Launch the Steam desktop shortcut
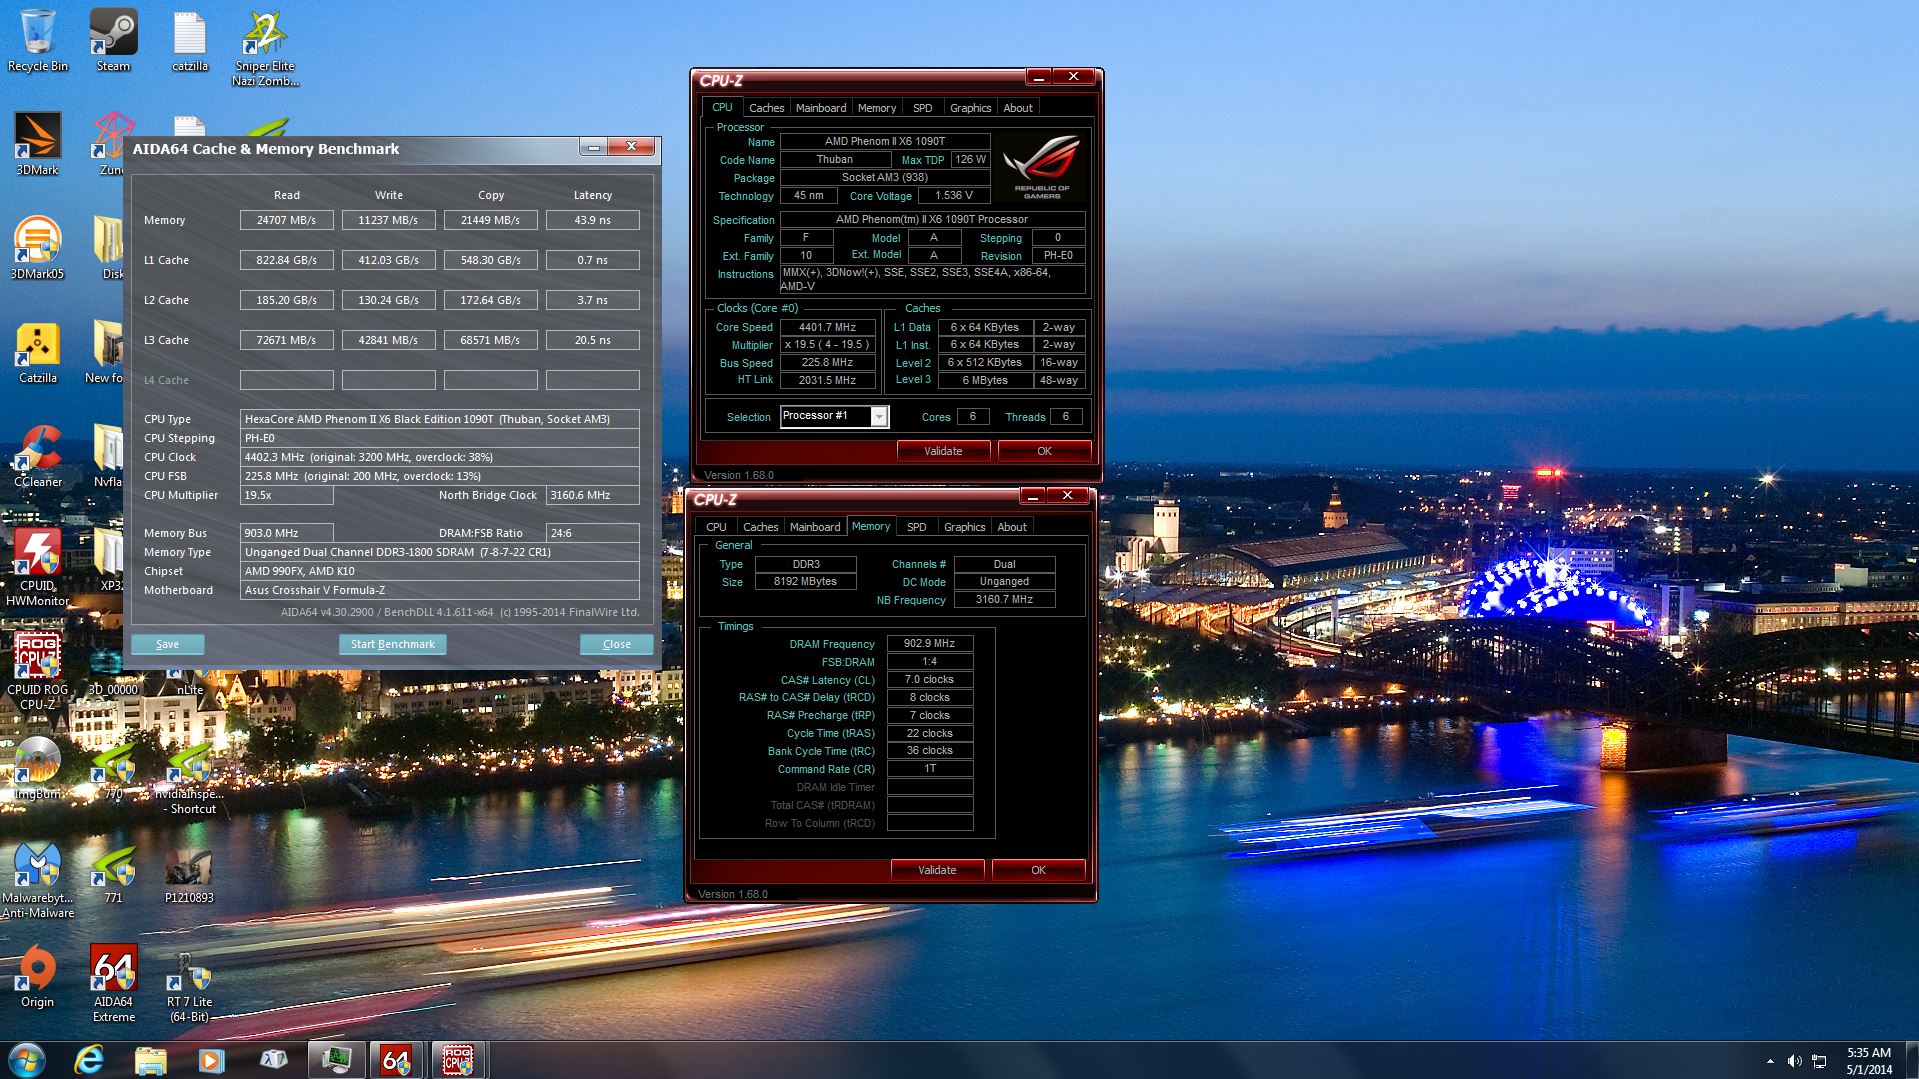This screenshot has width=1919, height=1079. click(x=113, y=41)
